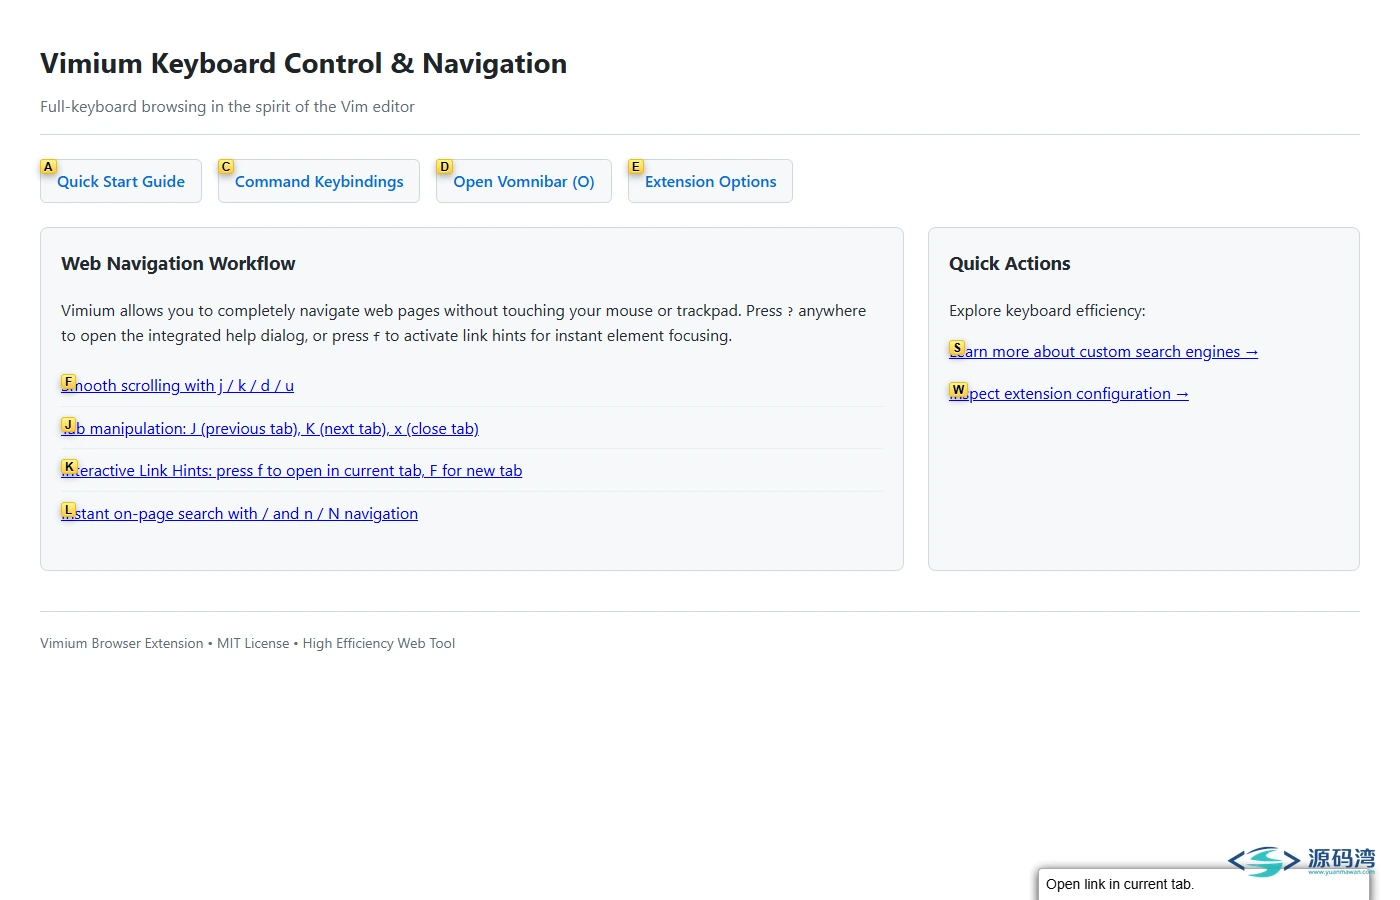Open smooth scrolling with j / k / d / u link

pos(178,386)
